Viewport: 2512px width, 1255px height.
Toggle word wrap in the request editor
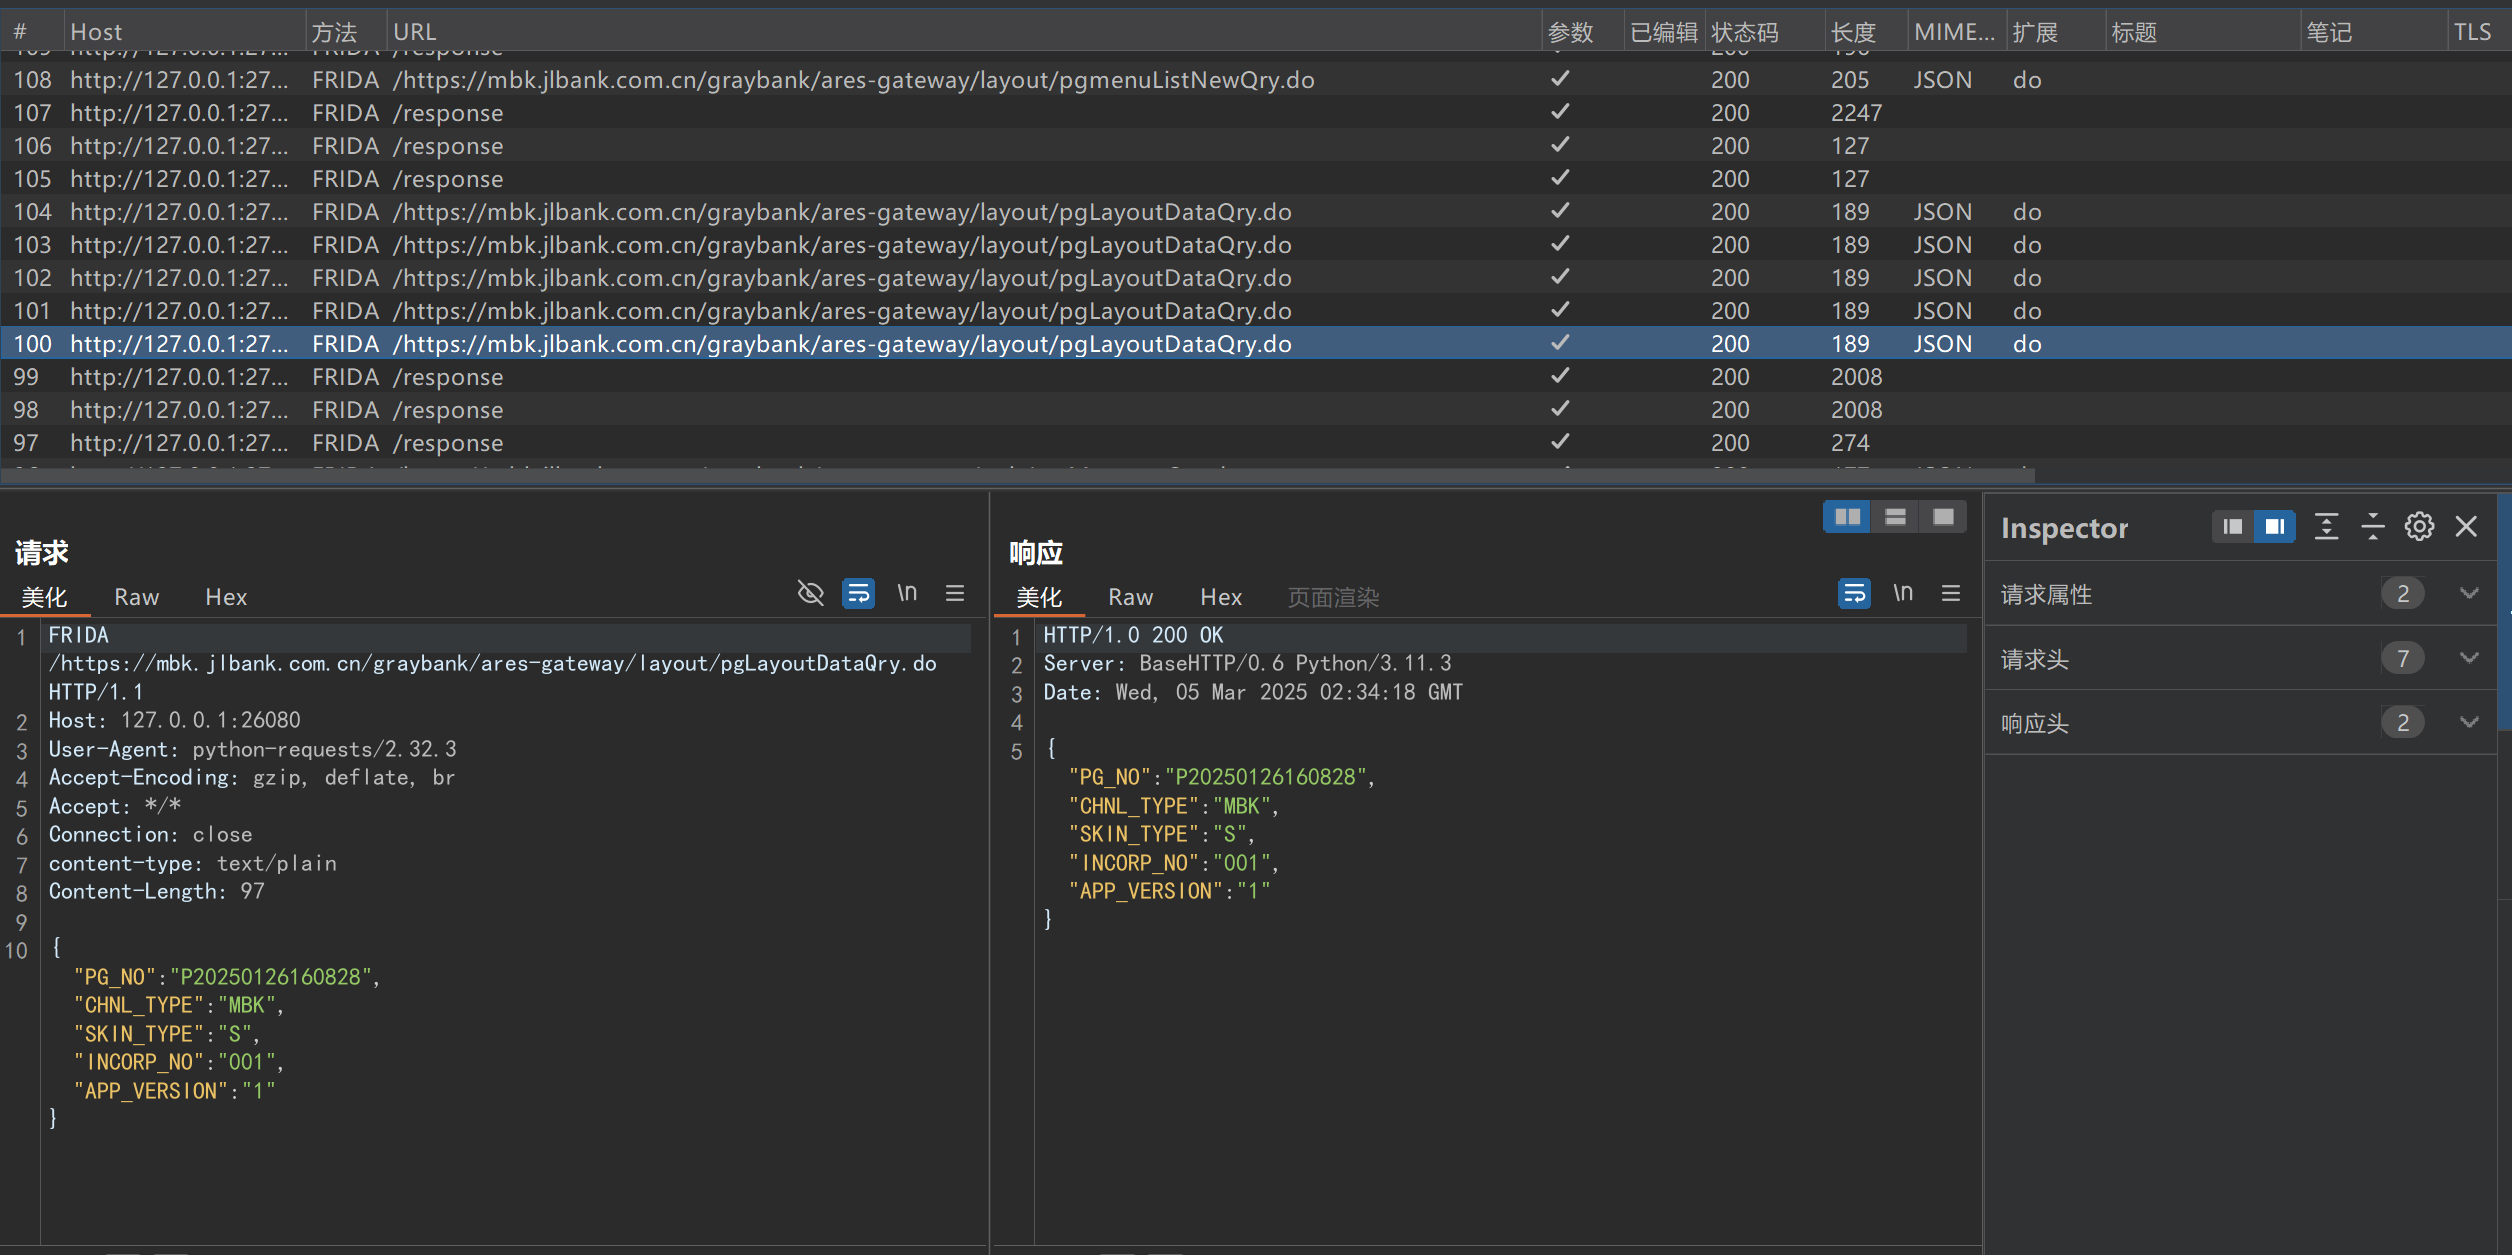point(858,594)
